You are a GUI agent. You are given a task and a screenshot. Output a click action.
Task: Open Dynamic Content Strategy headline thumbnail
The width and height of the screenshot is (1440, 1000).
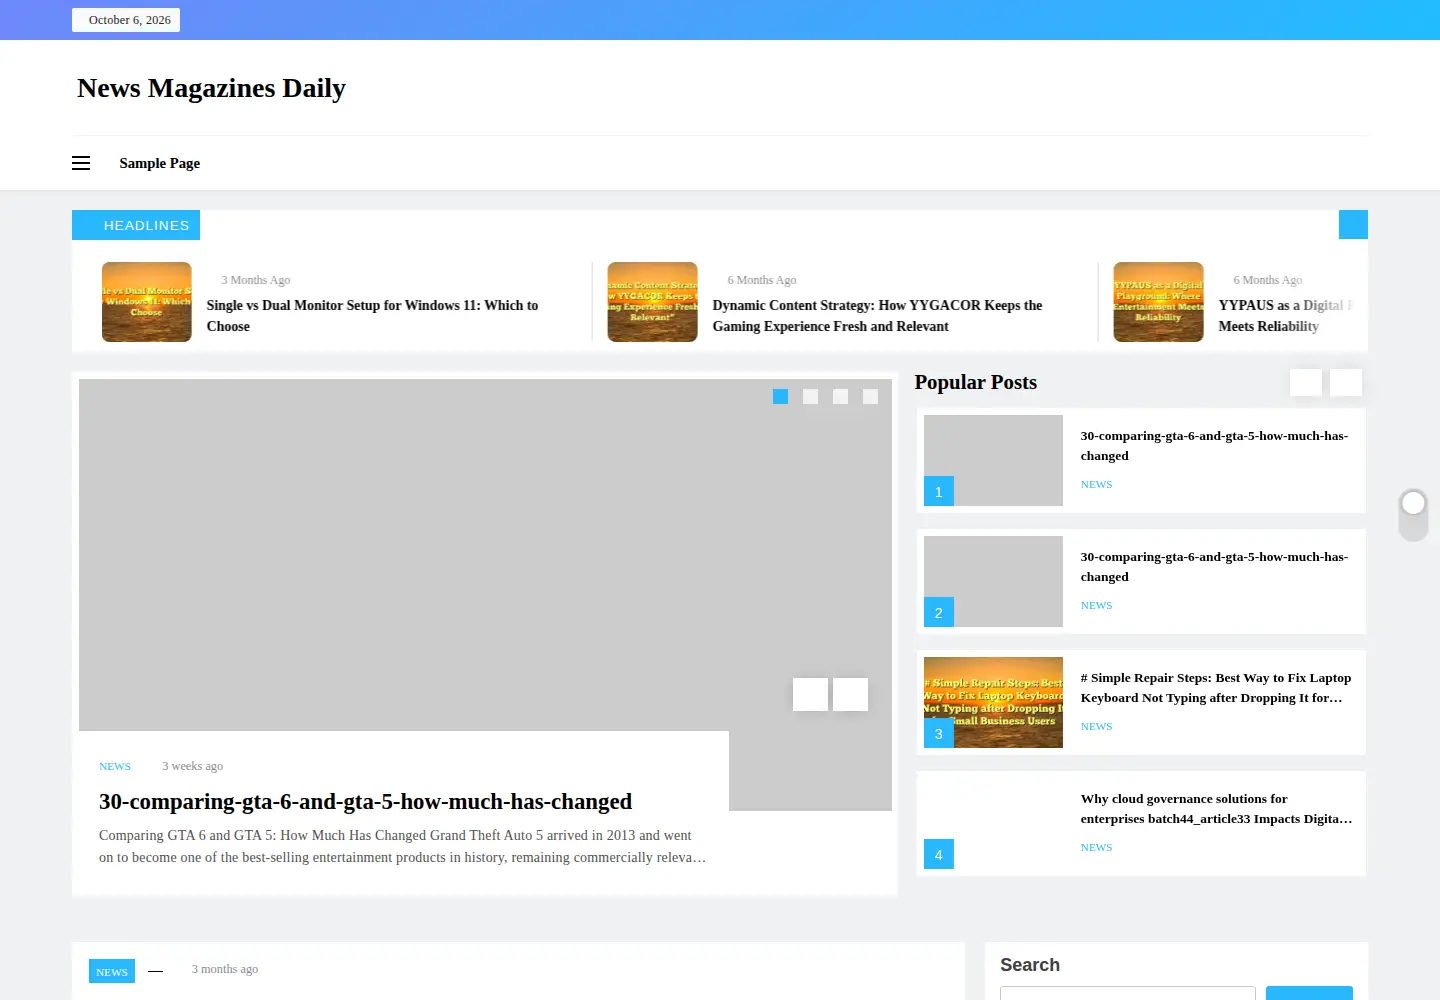(x=653, y=302)
